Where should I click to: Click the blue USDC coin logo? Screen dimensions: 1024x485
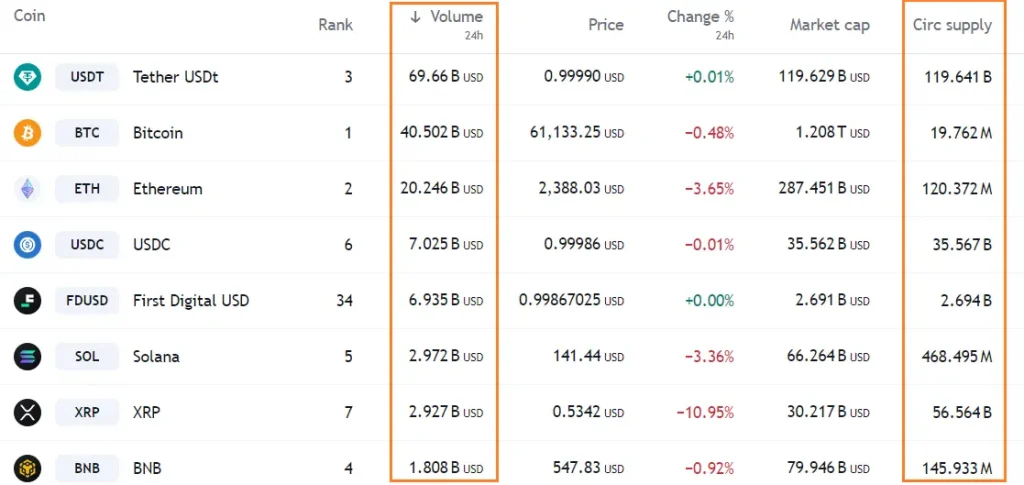27,245
